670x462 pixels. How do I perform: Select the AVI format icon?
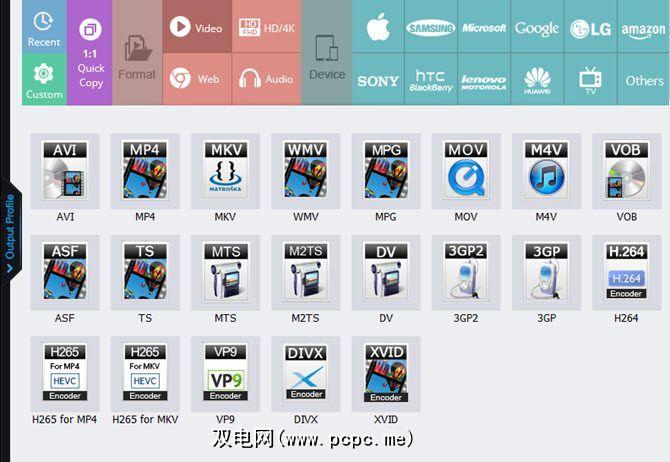coord(65,171)
